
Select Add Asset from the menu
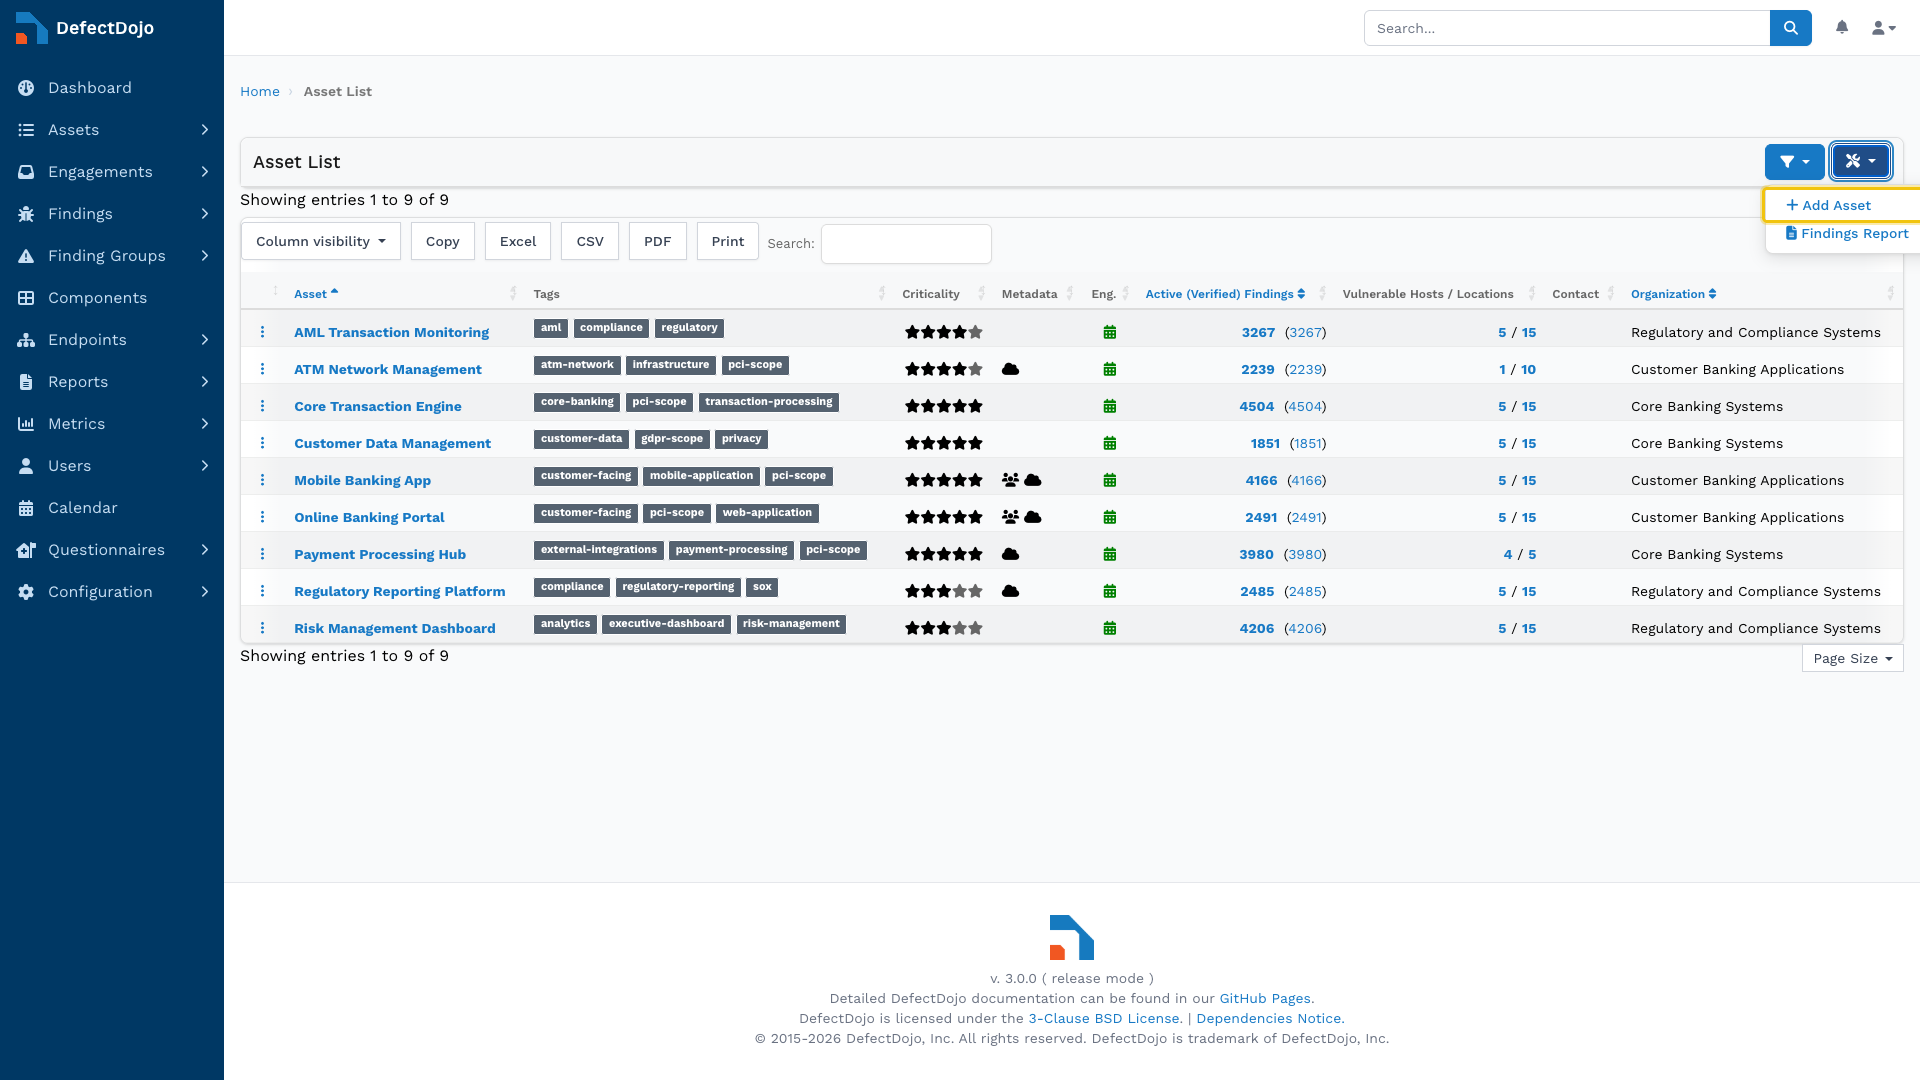coord(1829,205)
